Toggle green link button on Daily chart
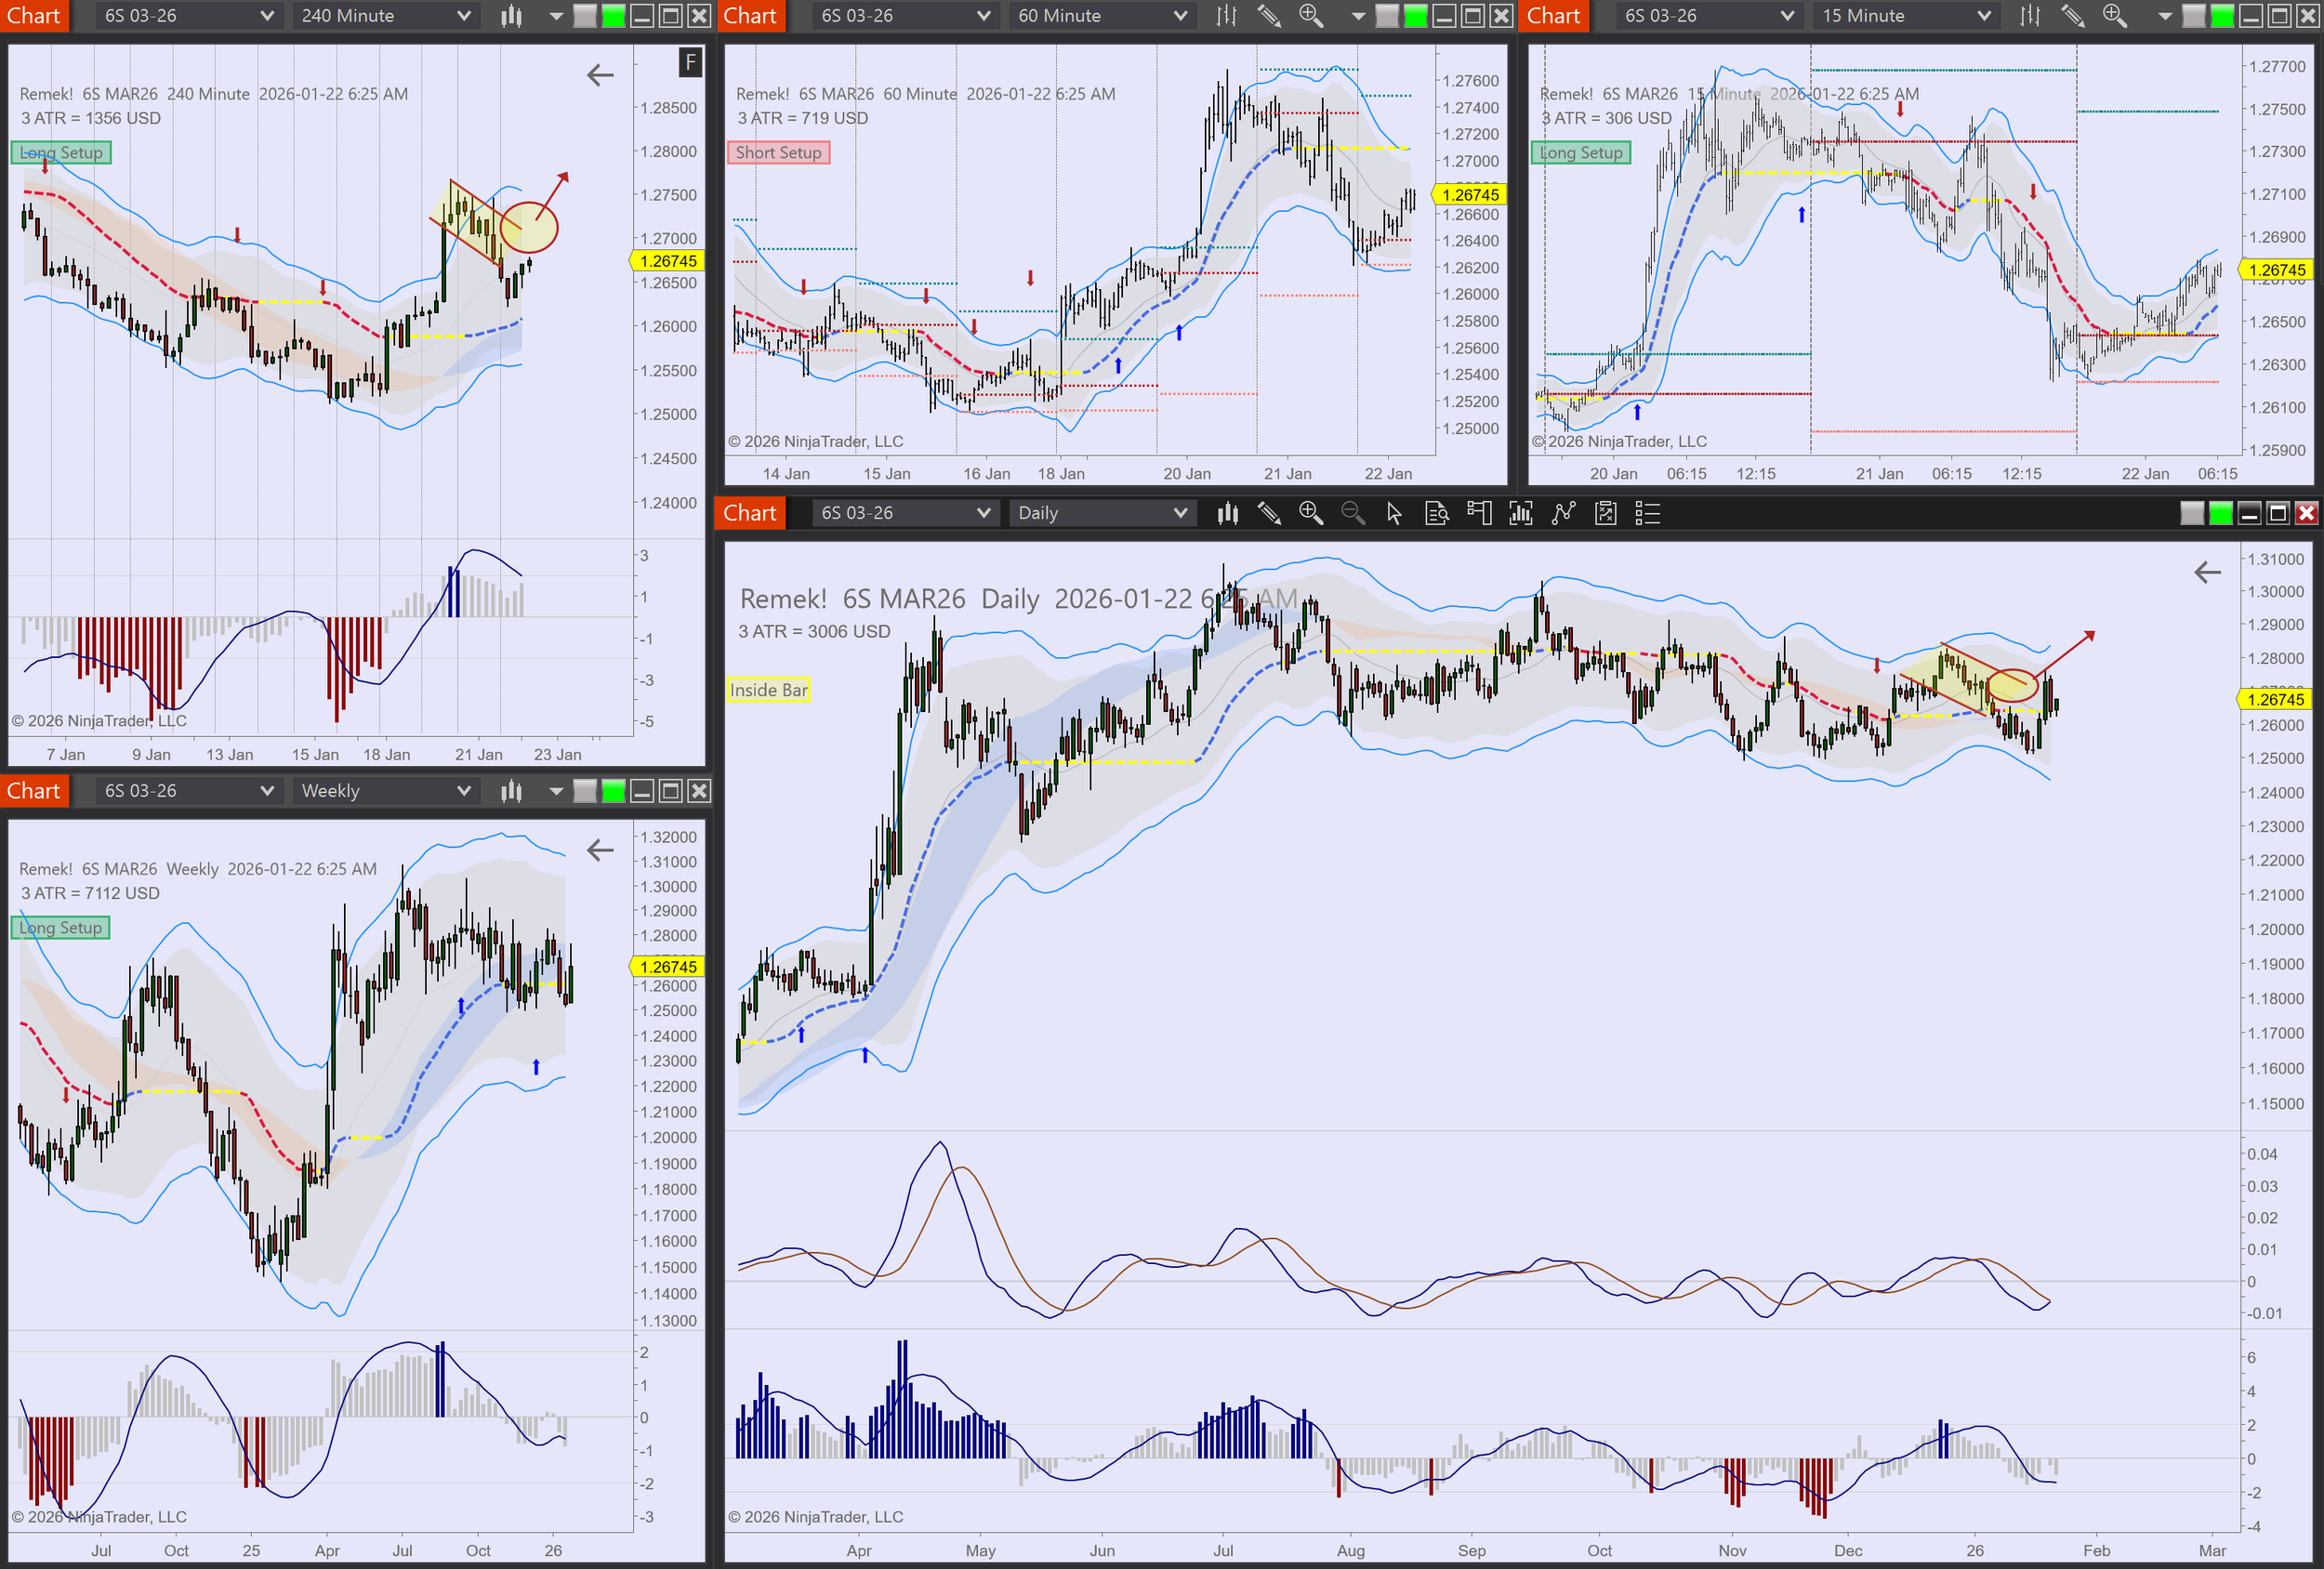The image size is (2324, 1569). (2220, 513)
